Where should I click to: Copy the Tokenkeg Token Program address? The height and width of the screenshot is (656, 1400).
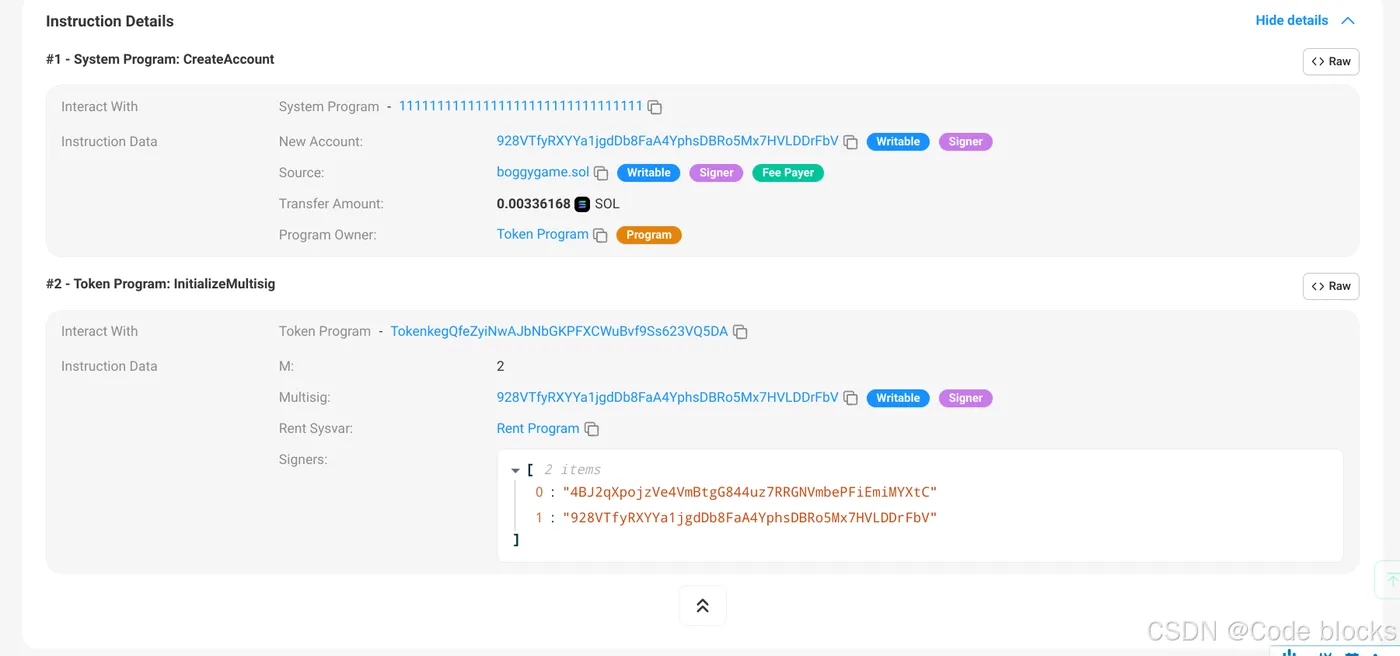[x=740, y=332]
